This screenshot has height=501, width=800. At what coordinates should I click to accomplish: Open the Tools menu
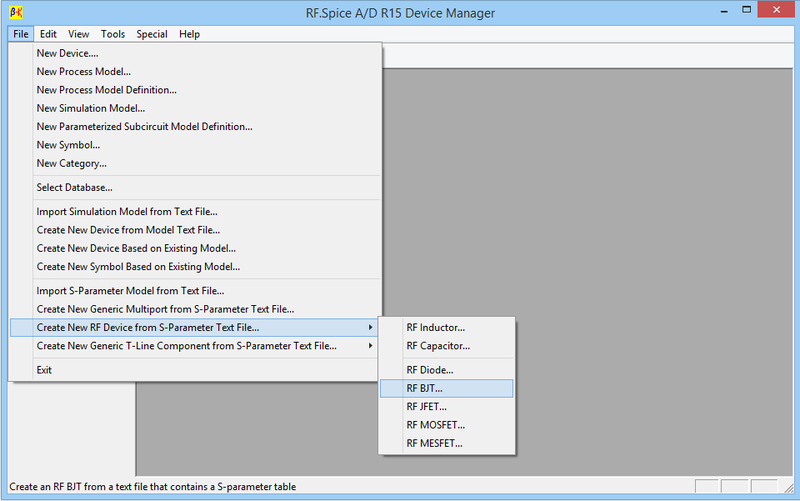coord(113,34)
